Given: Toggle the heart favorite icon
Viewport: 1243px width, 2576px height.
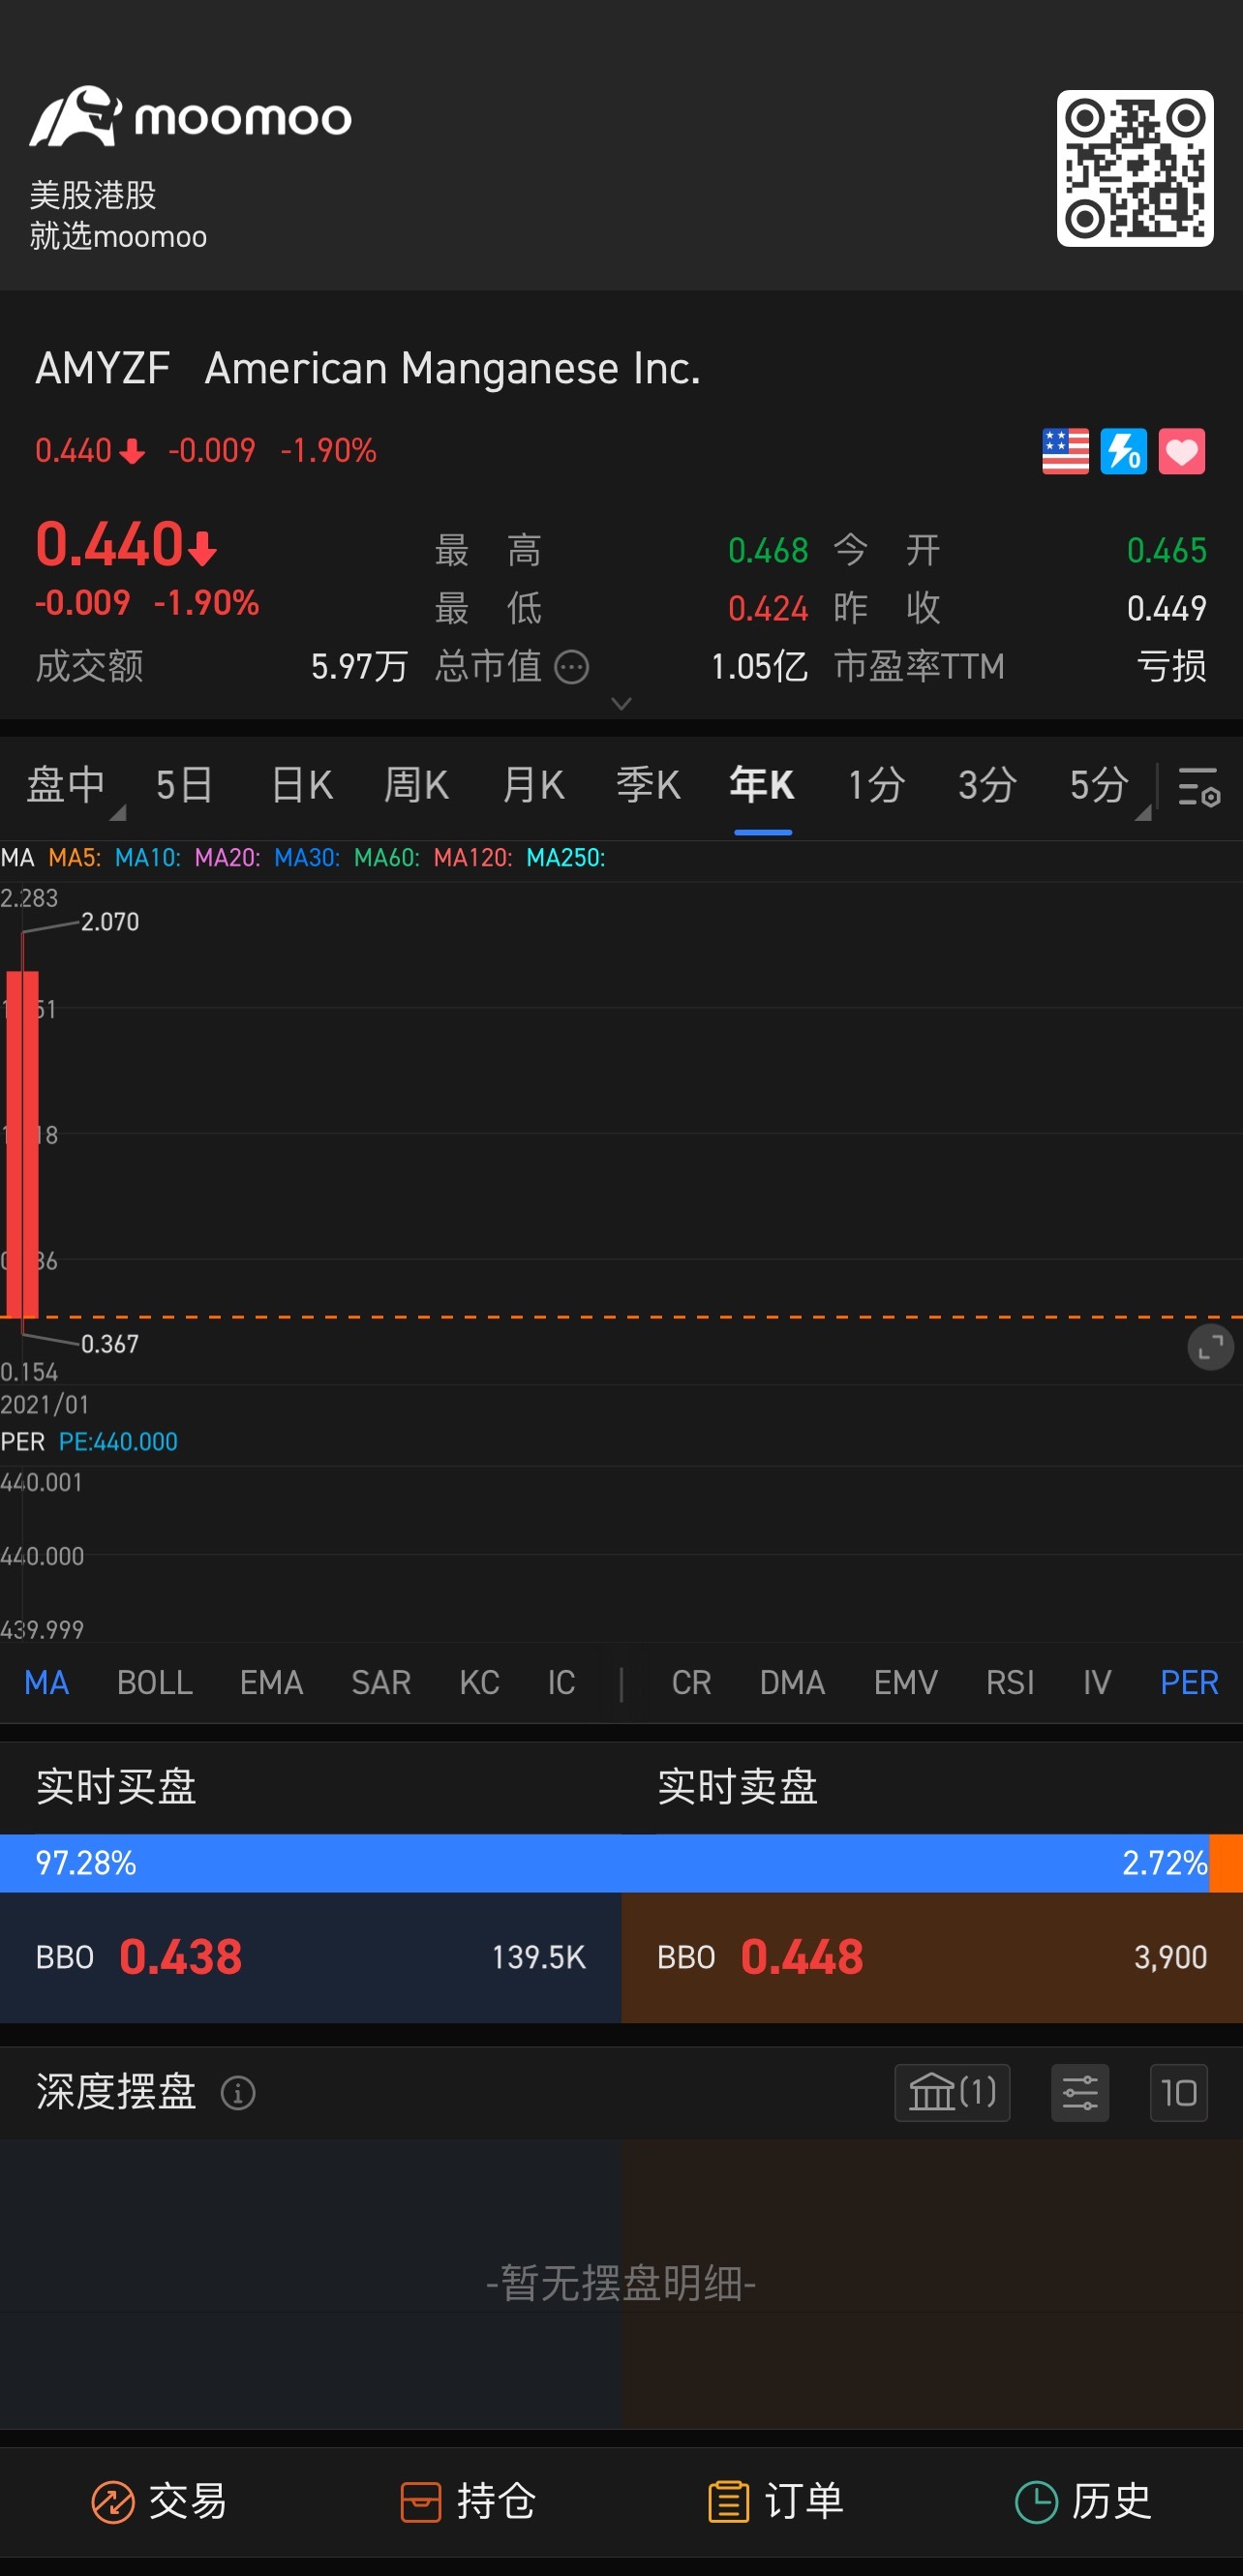Looking at the screenshot, I should [x=1181, y=451].
